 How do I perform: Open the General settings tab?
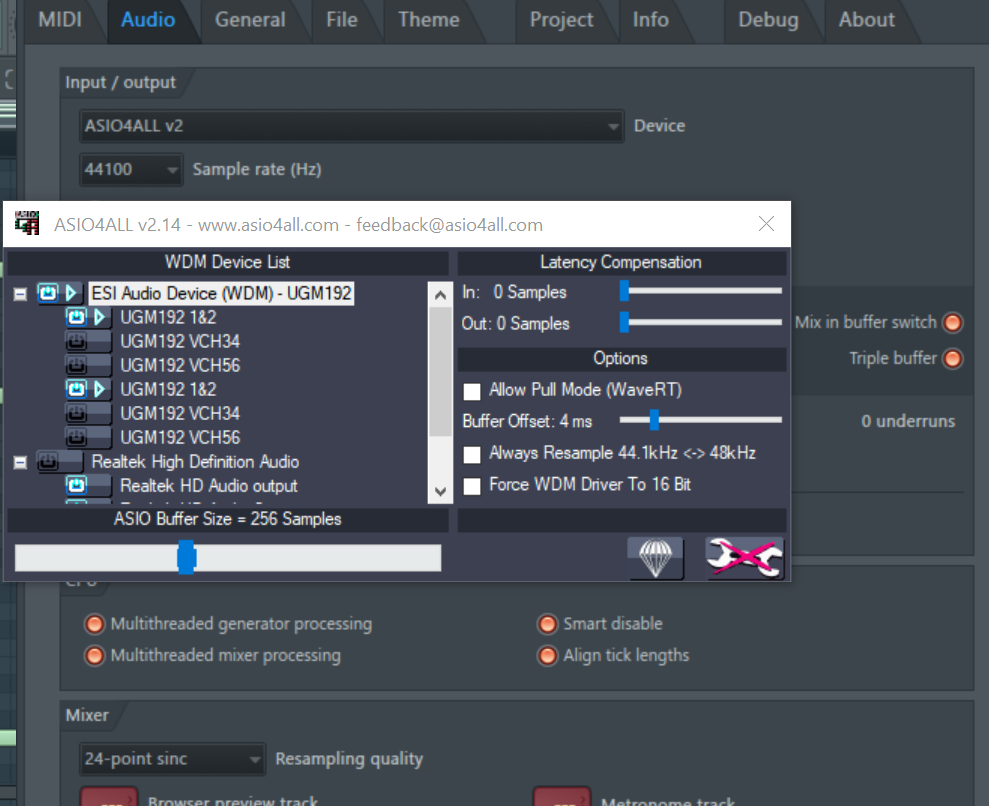point(250,20)
